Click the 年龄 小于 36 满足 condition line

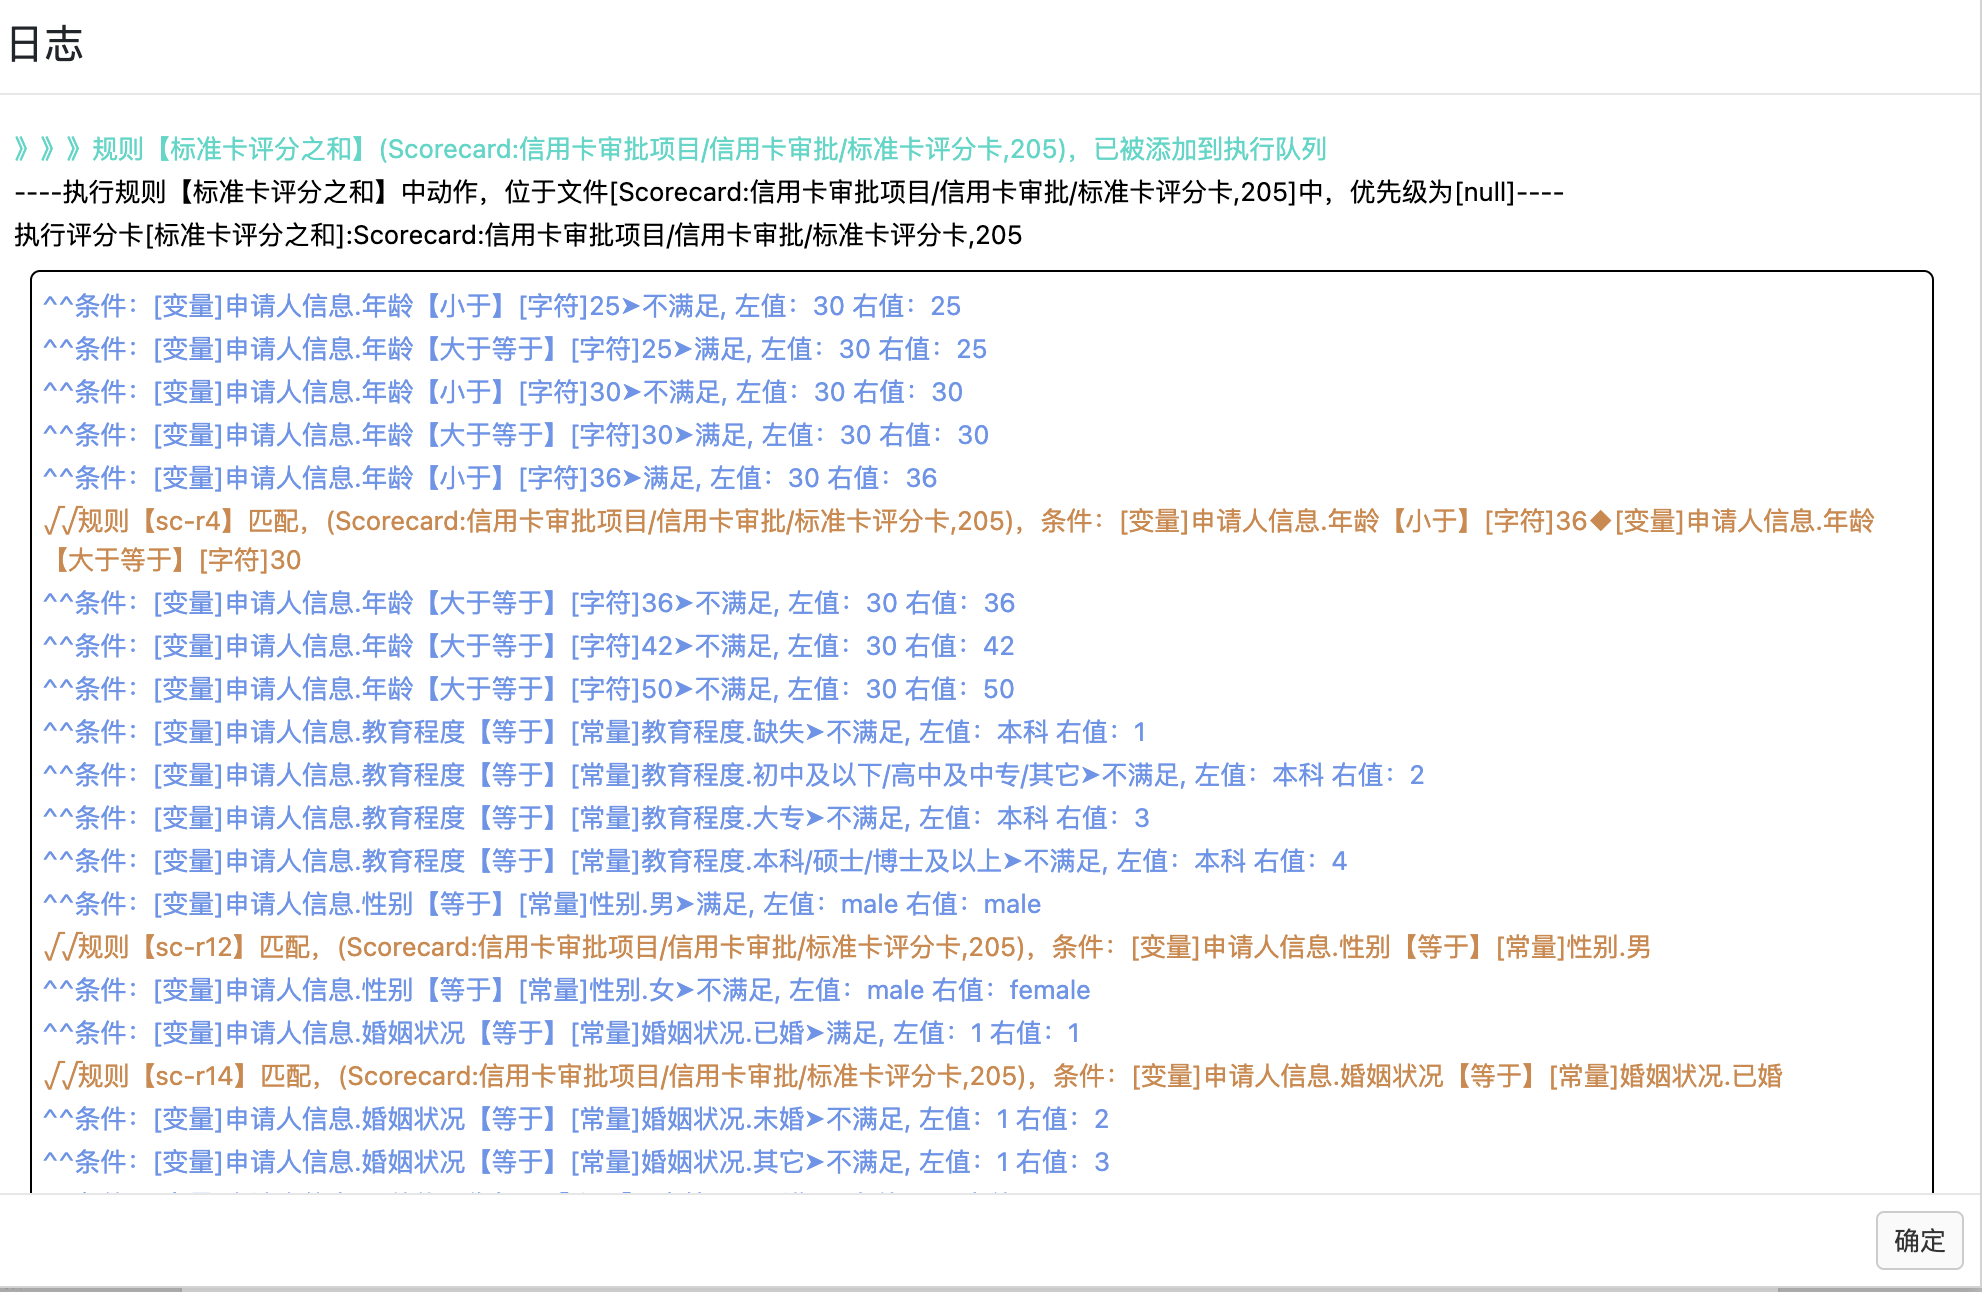[490, 478]
